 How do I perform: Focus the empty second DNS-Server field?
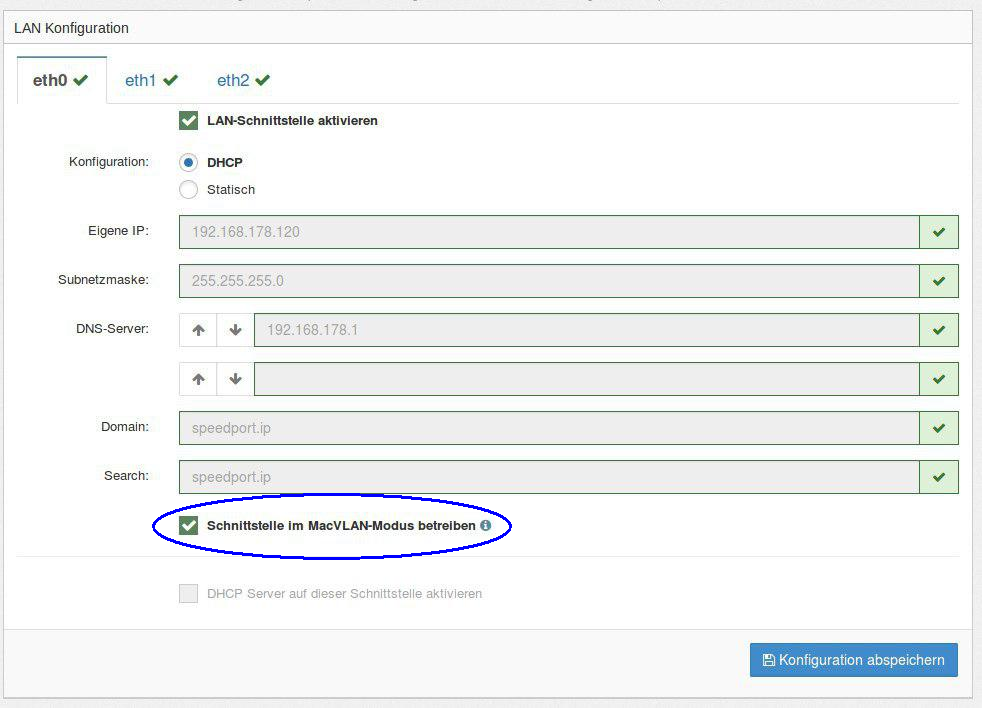tap(586, 379)
